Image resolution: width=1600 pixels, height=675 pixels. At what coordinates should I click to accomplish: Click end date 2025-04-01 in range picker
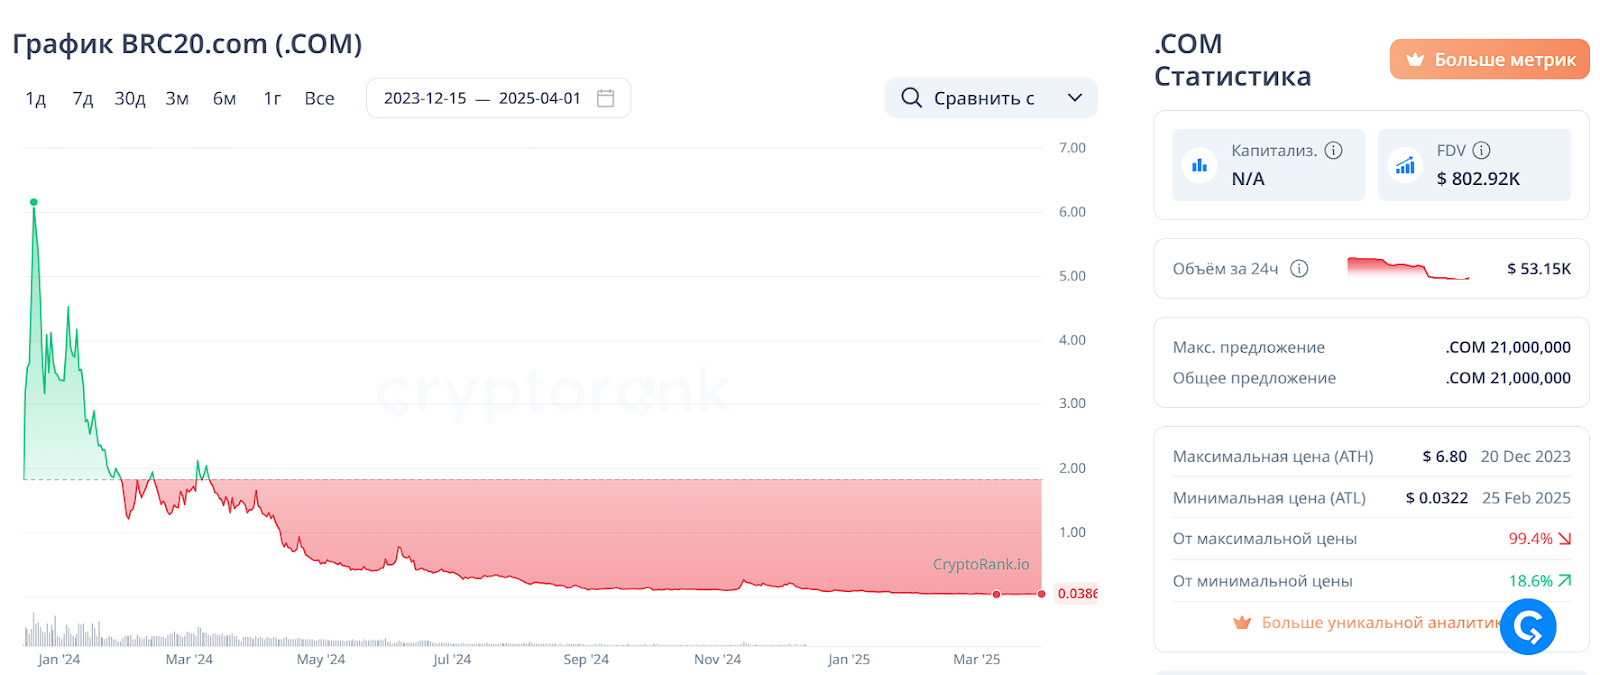[x=540, y=98]
